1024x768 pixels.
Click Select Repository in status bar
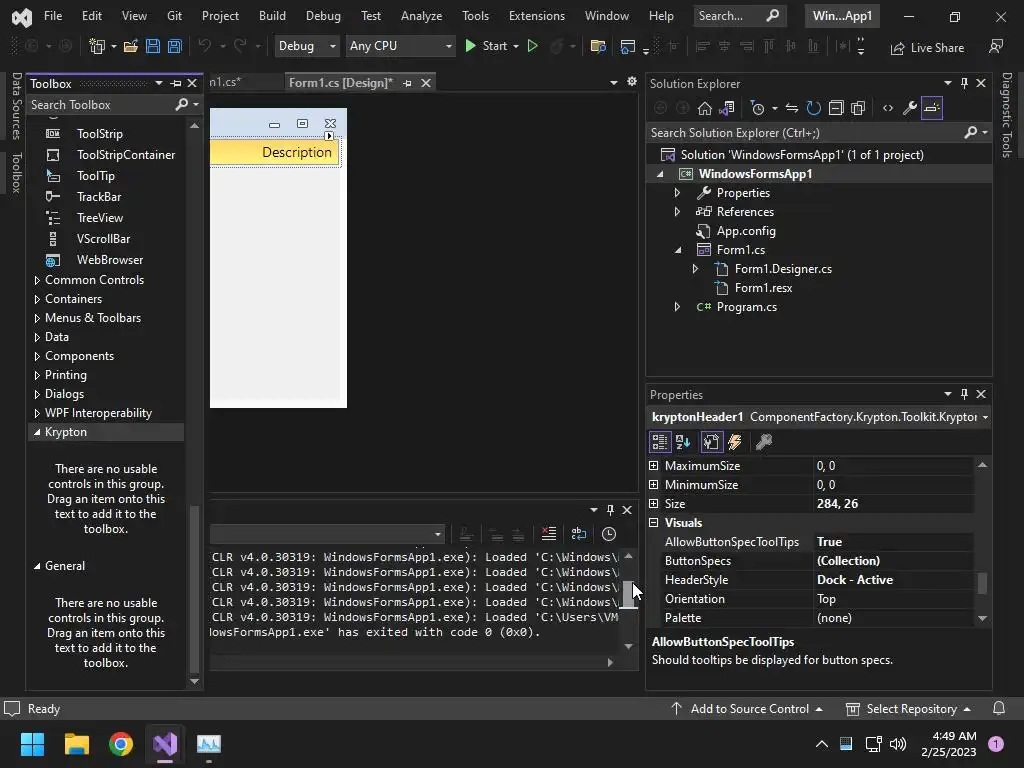(908, 709)
